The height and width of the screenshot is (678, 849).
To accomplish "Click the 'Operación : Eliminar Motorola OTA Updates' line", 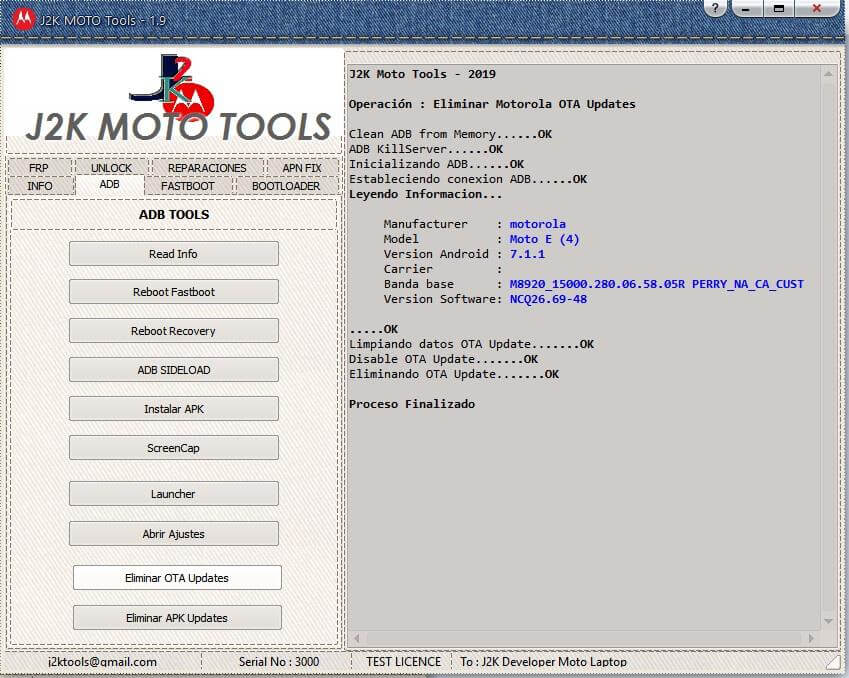I will (492, 104).
